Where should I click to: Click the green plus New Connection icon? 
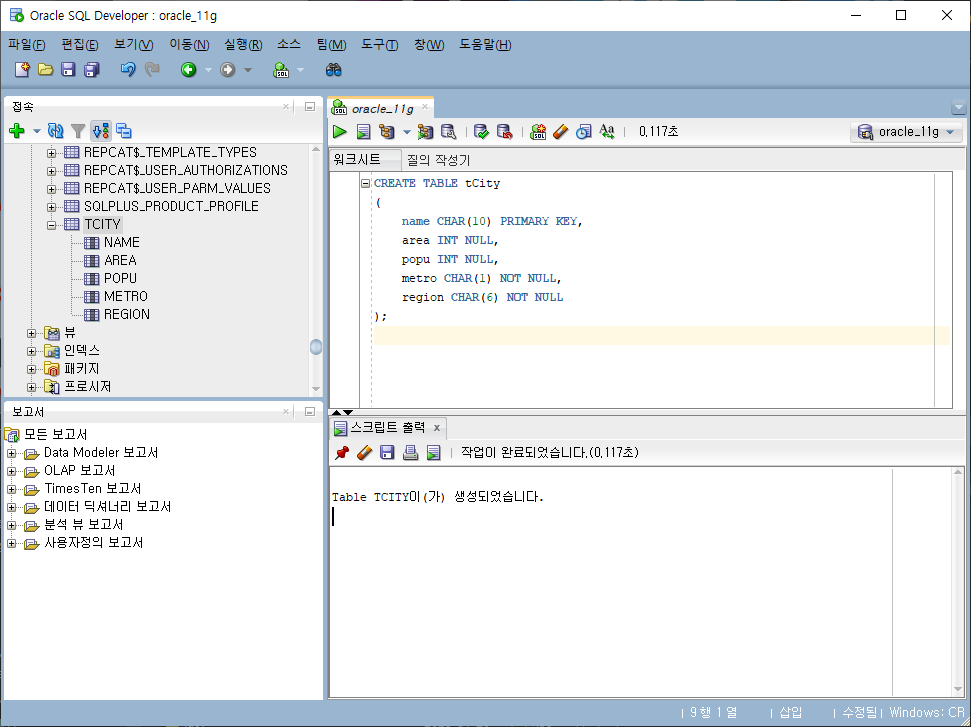pyautogui.click(x=17, y=131)
